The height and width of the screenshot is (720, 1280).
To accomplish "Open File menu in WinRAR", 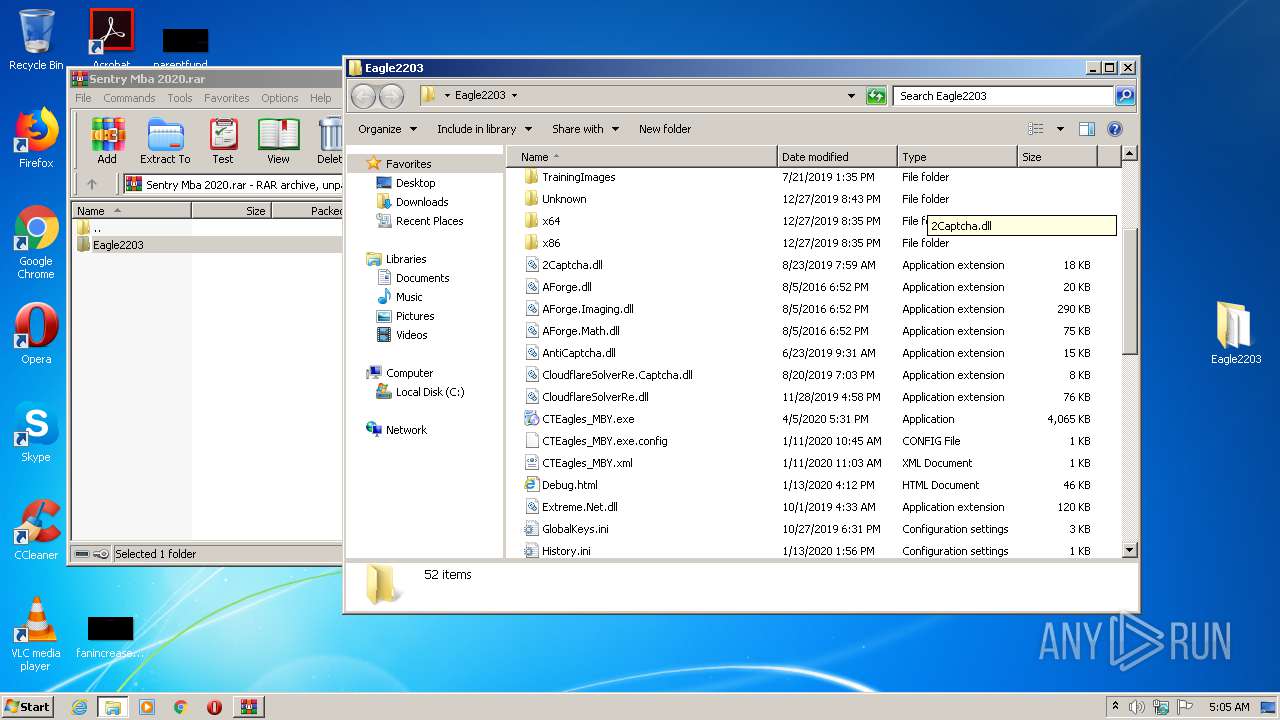I will [83, 98].
